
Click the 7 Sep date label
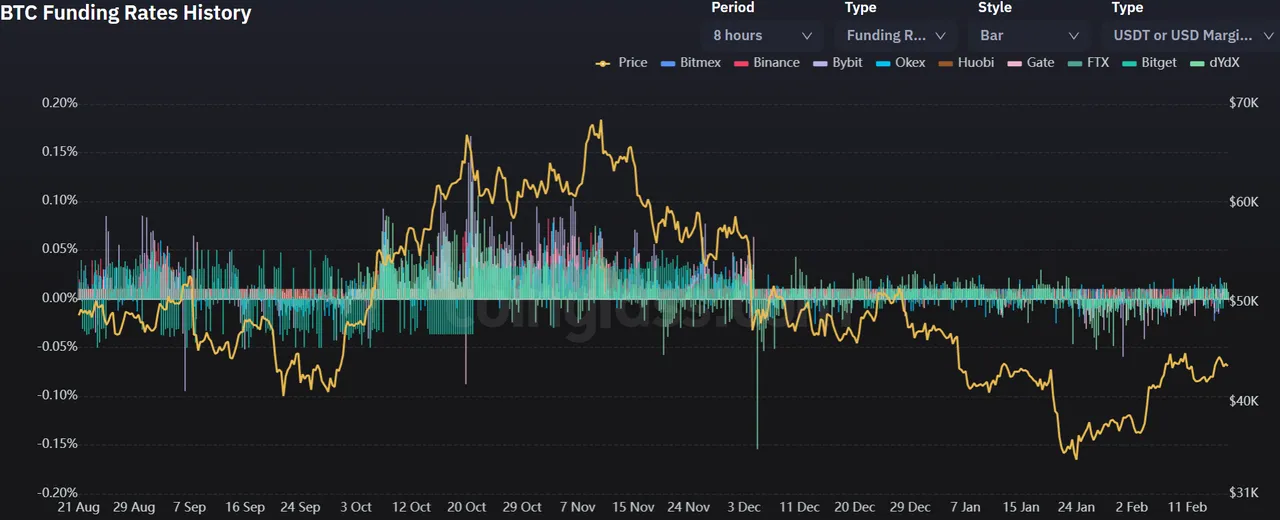[x=189, y=508]
